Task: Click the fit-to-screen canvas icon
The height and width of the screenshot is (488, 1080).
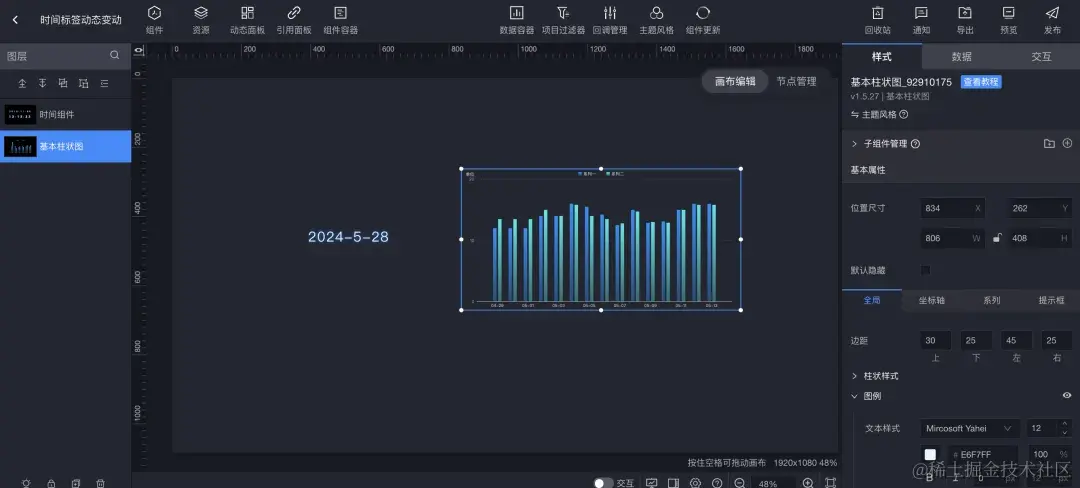Action: [x=831, y=483]
